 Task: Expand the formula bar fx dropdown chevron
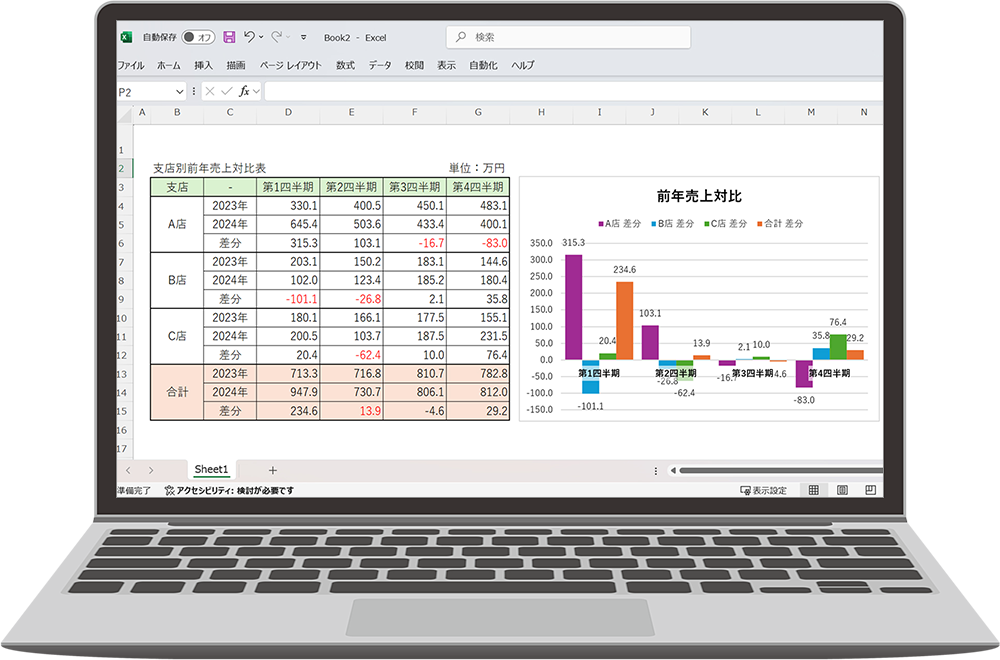257,92
